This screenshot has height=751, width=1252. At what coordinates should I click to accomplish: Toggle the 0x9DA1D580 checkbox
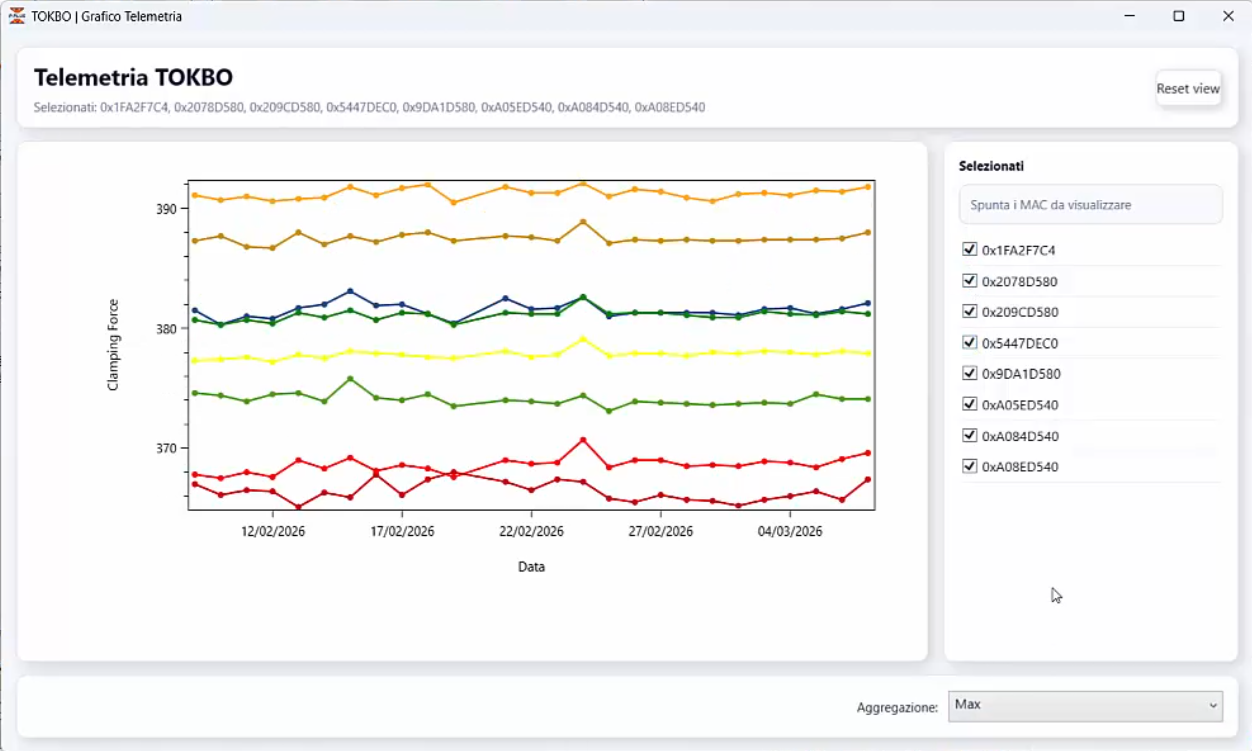[x=969, y=374]
